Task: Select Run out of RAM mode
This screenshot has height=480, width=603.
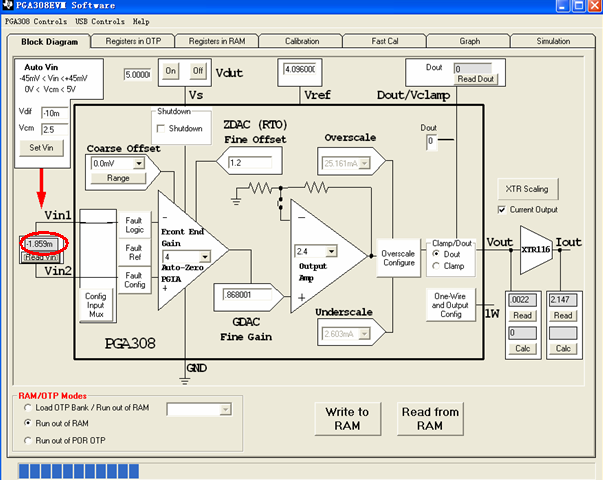Action: [x=27, y=423]
